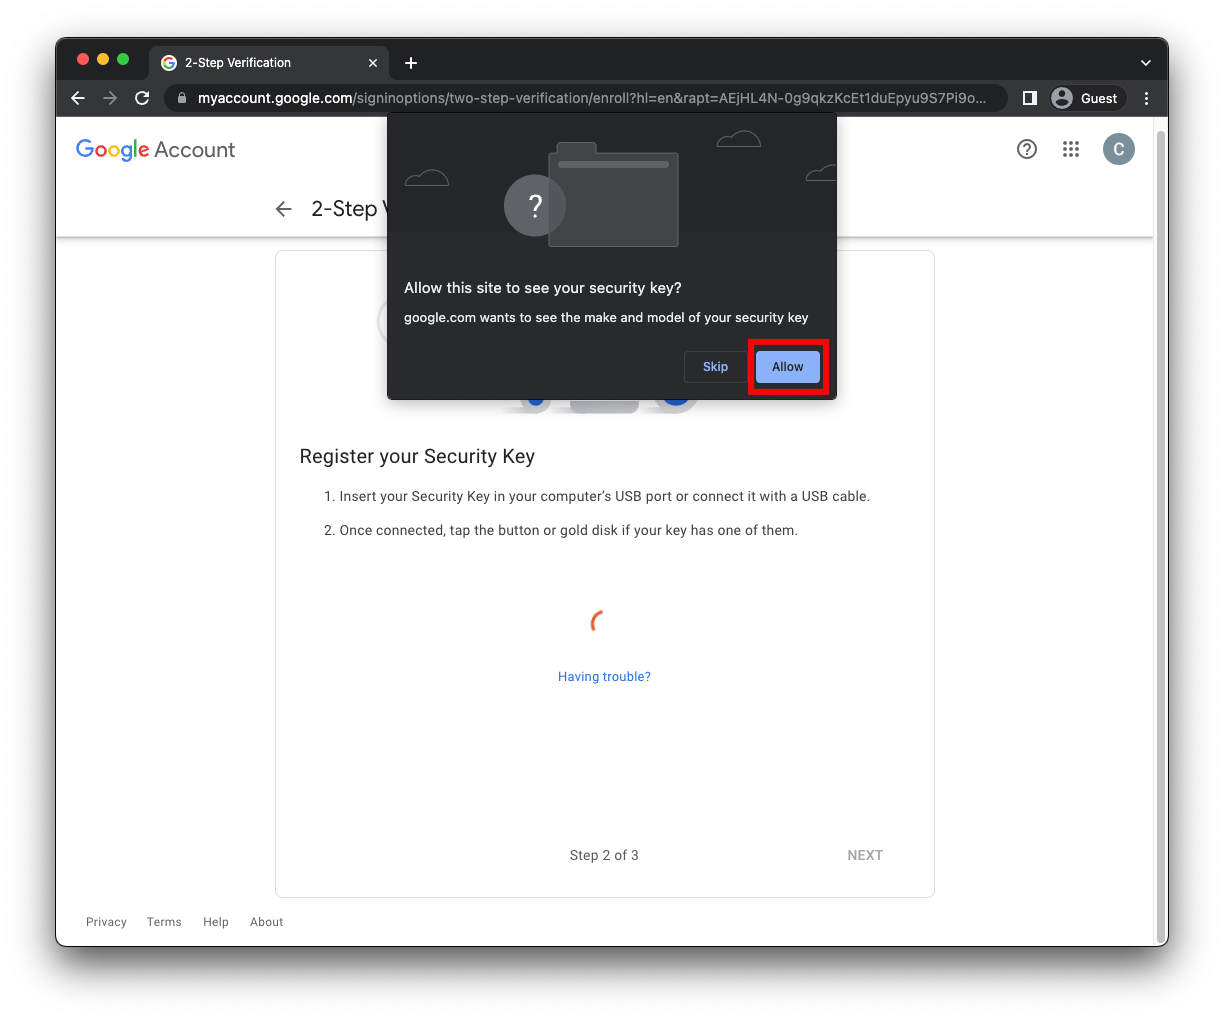Open the About footer link

point(267,922)
